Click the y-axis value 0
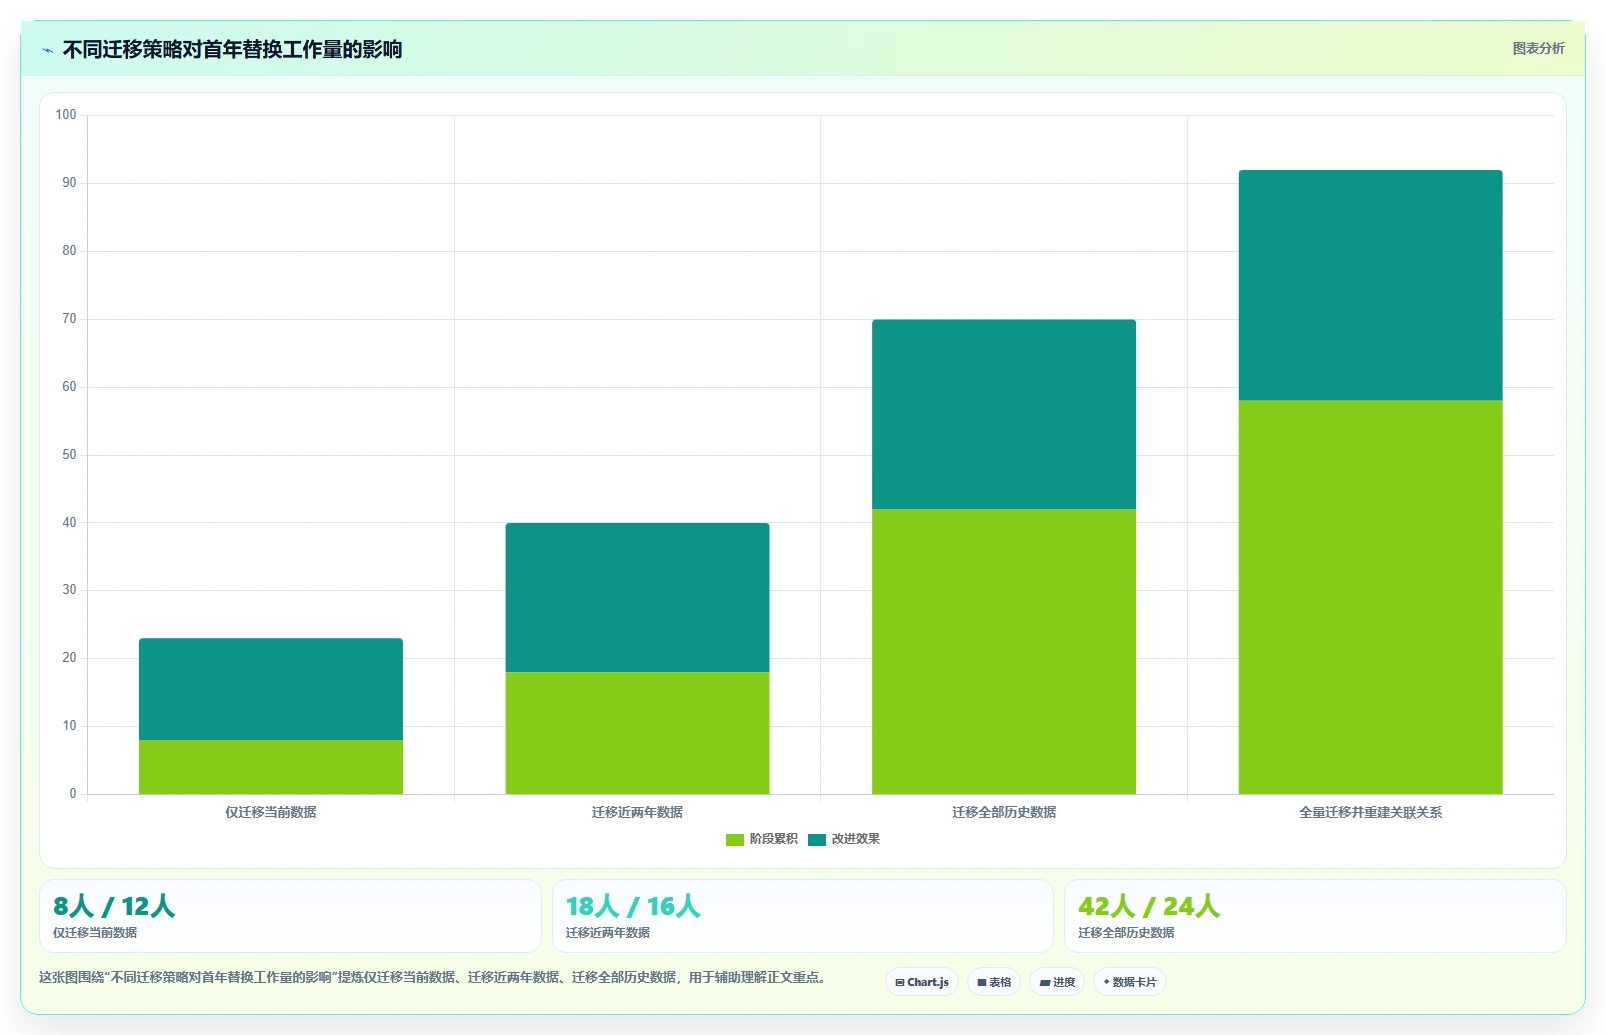 (73, 794)
